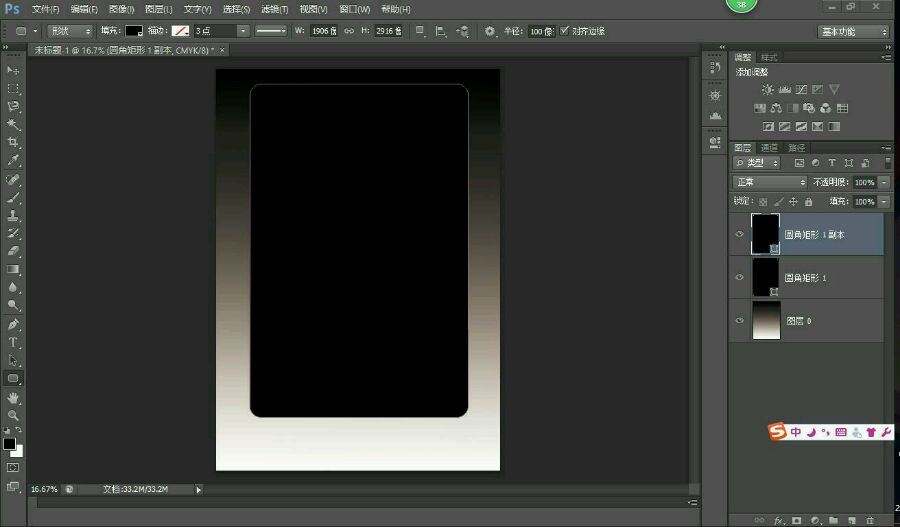
Task: Open the geometry options gear icon
Action: (490, 31)
